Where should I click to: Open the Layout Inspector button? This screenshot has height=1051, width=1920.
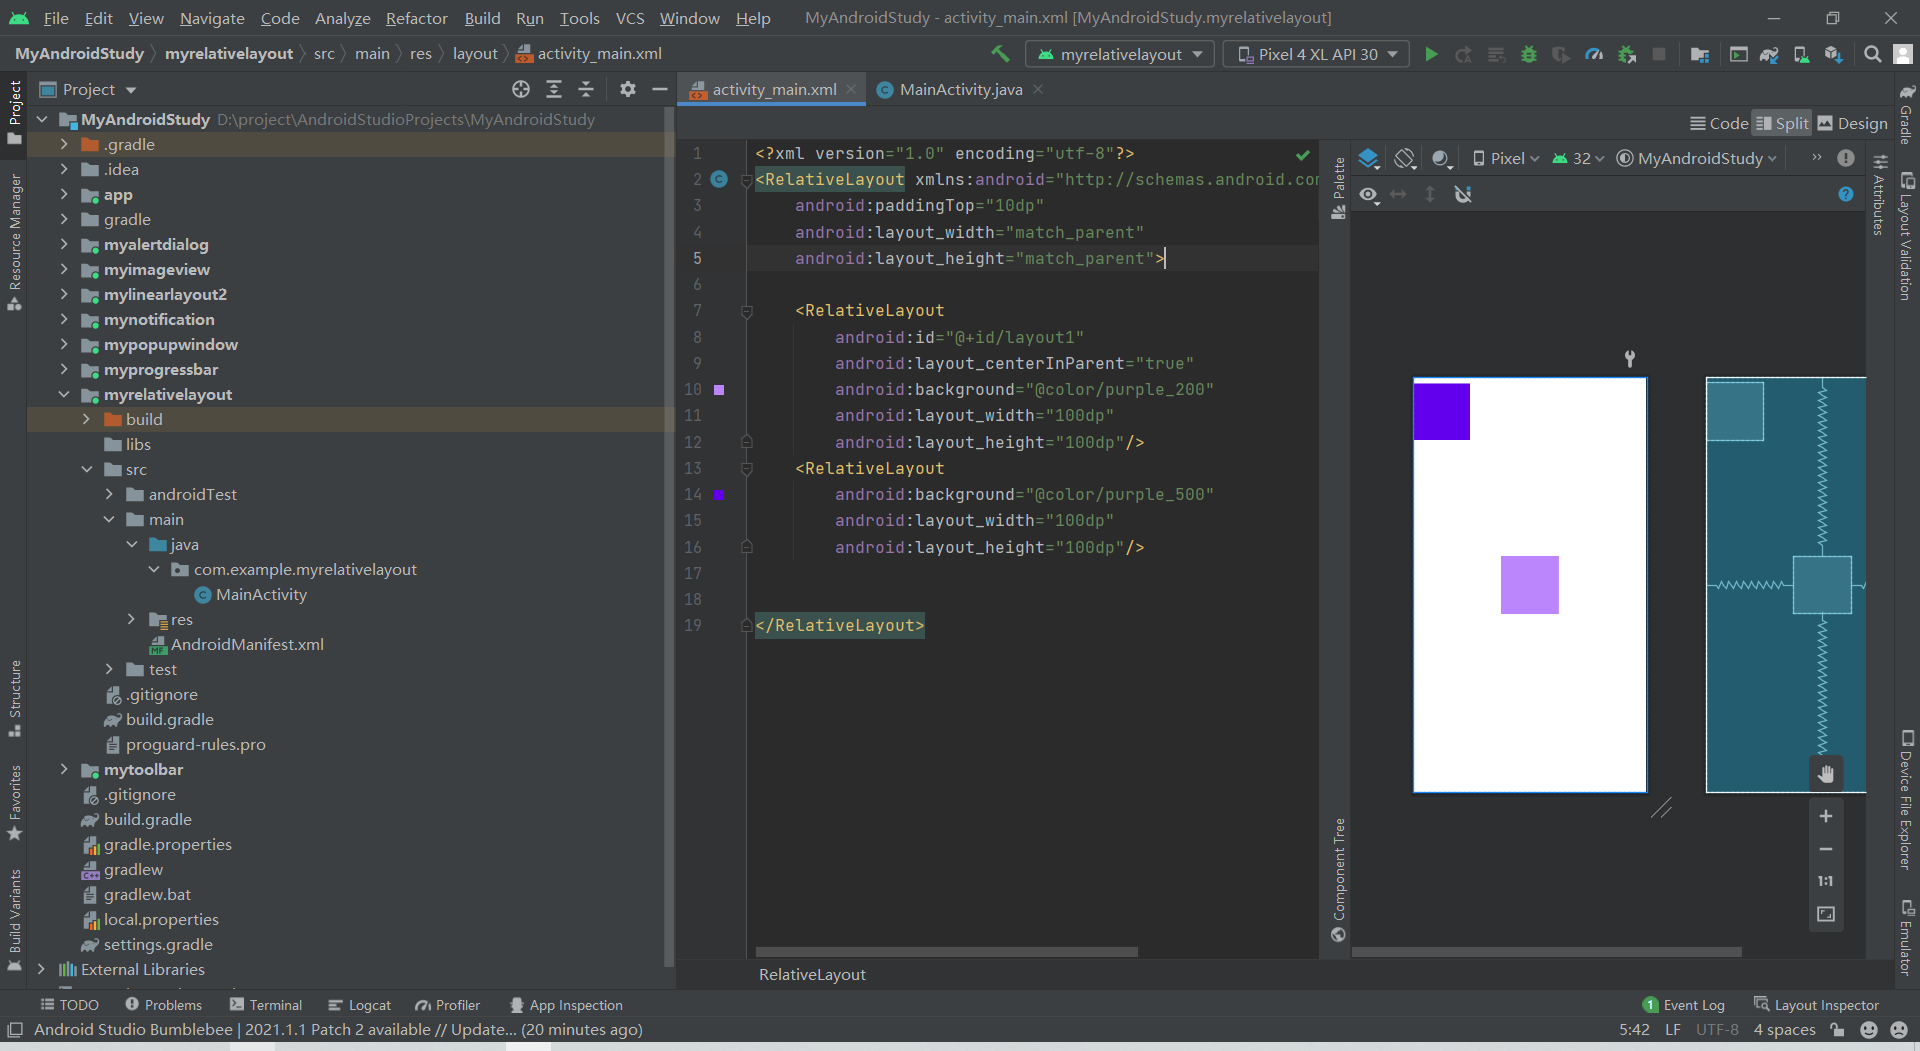pyautogui.click(x=1817, y=1005)
